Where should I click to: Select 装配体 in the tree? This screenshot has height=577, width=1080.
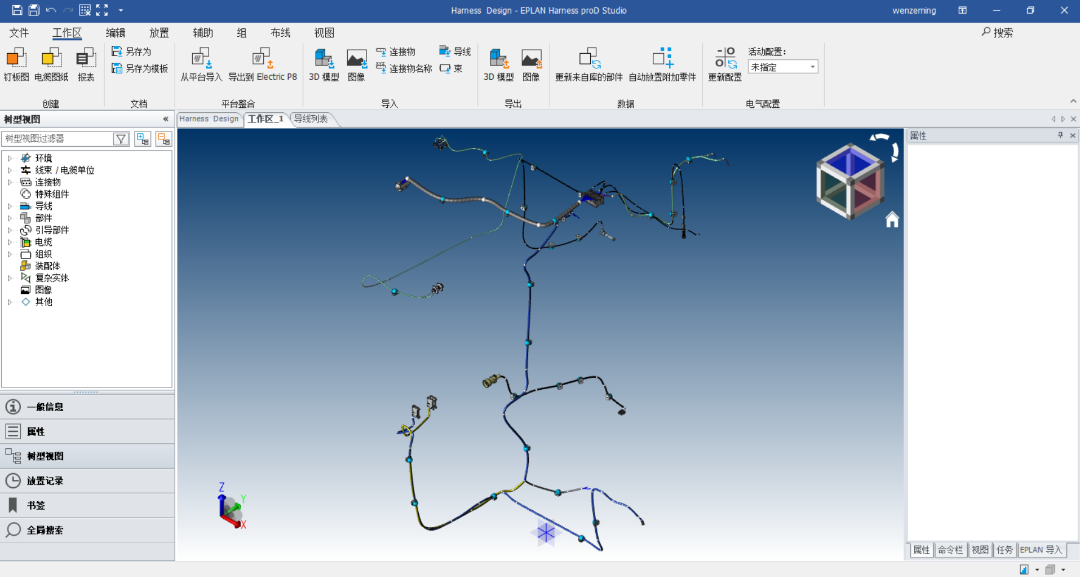pyautogui.click(x=48, y=266)
